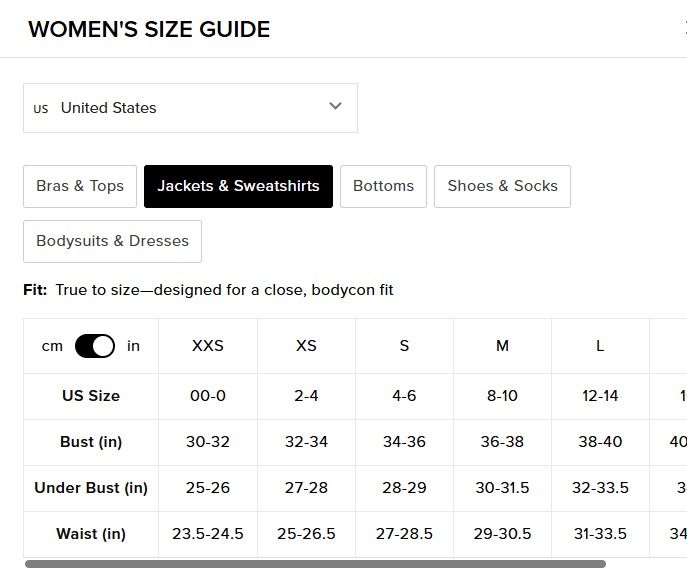
Task: Click the chevron arrow in country selector
Action: [x=336, y=106]
